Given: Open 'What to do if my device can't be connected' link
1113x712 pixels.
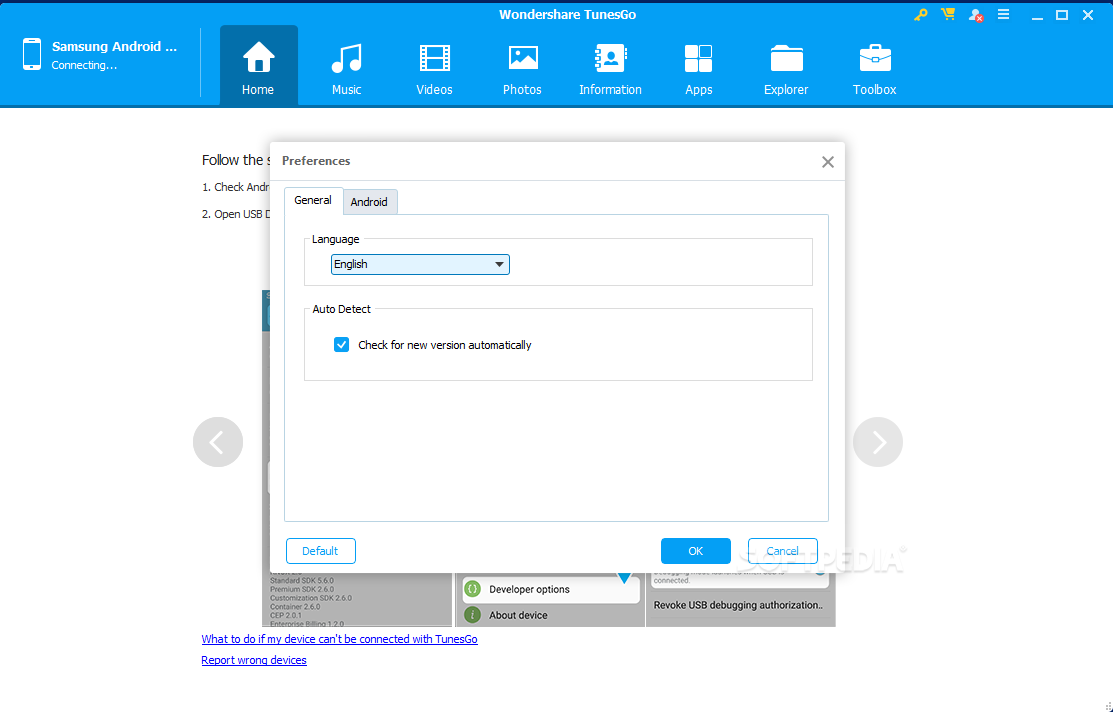Looking at the screenshot, I should click(339, 639).
